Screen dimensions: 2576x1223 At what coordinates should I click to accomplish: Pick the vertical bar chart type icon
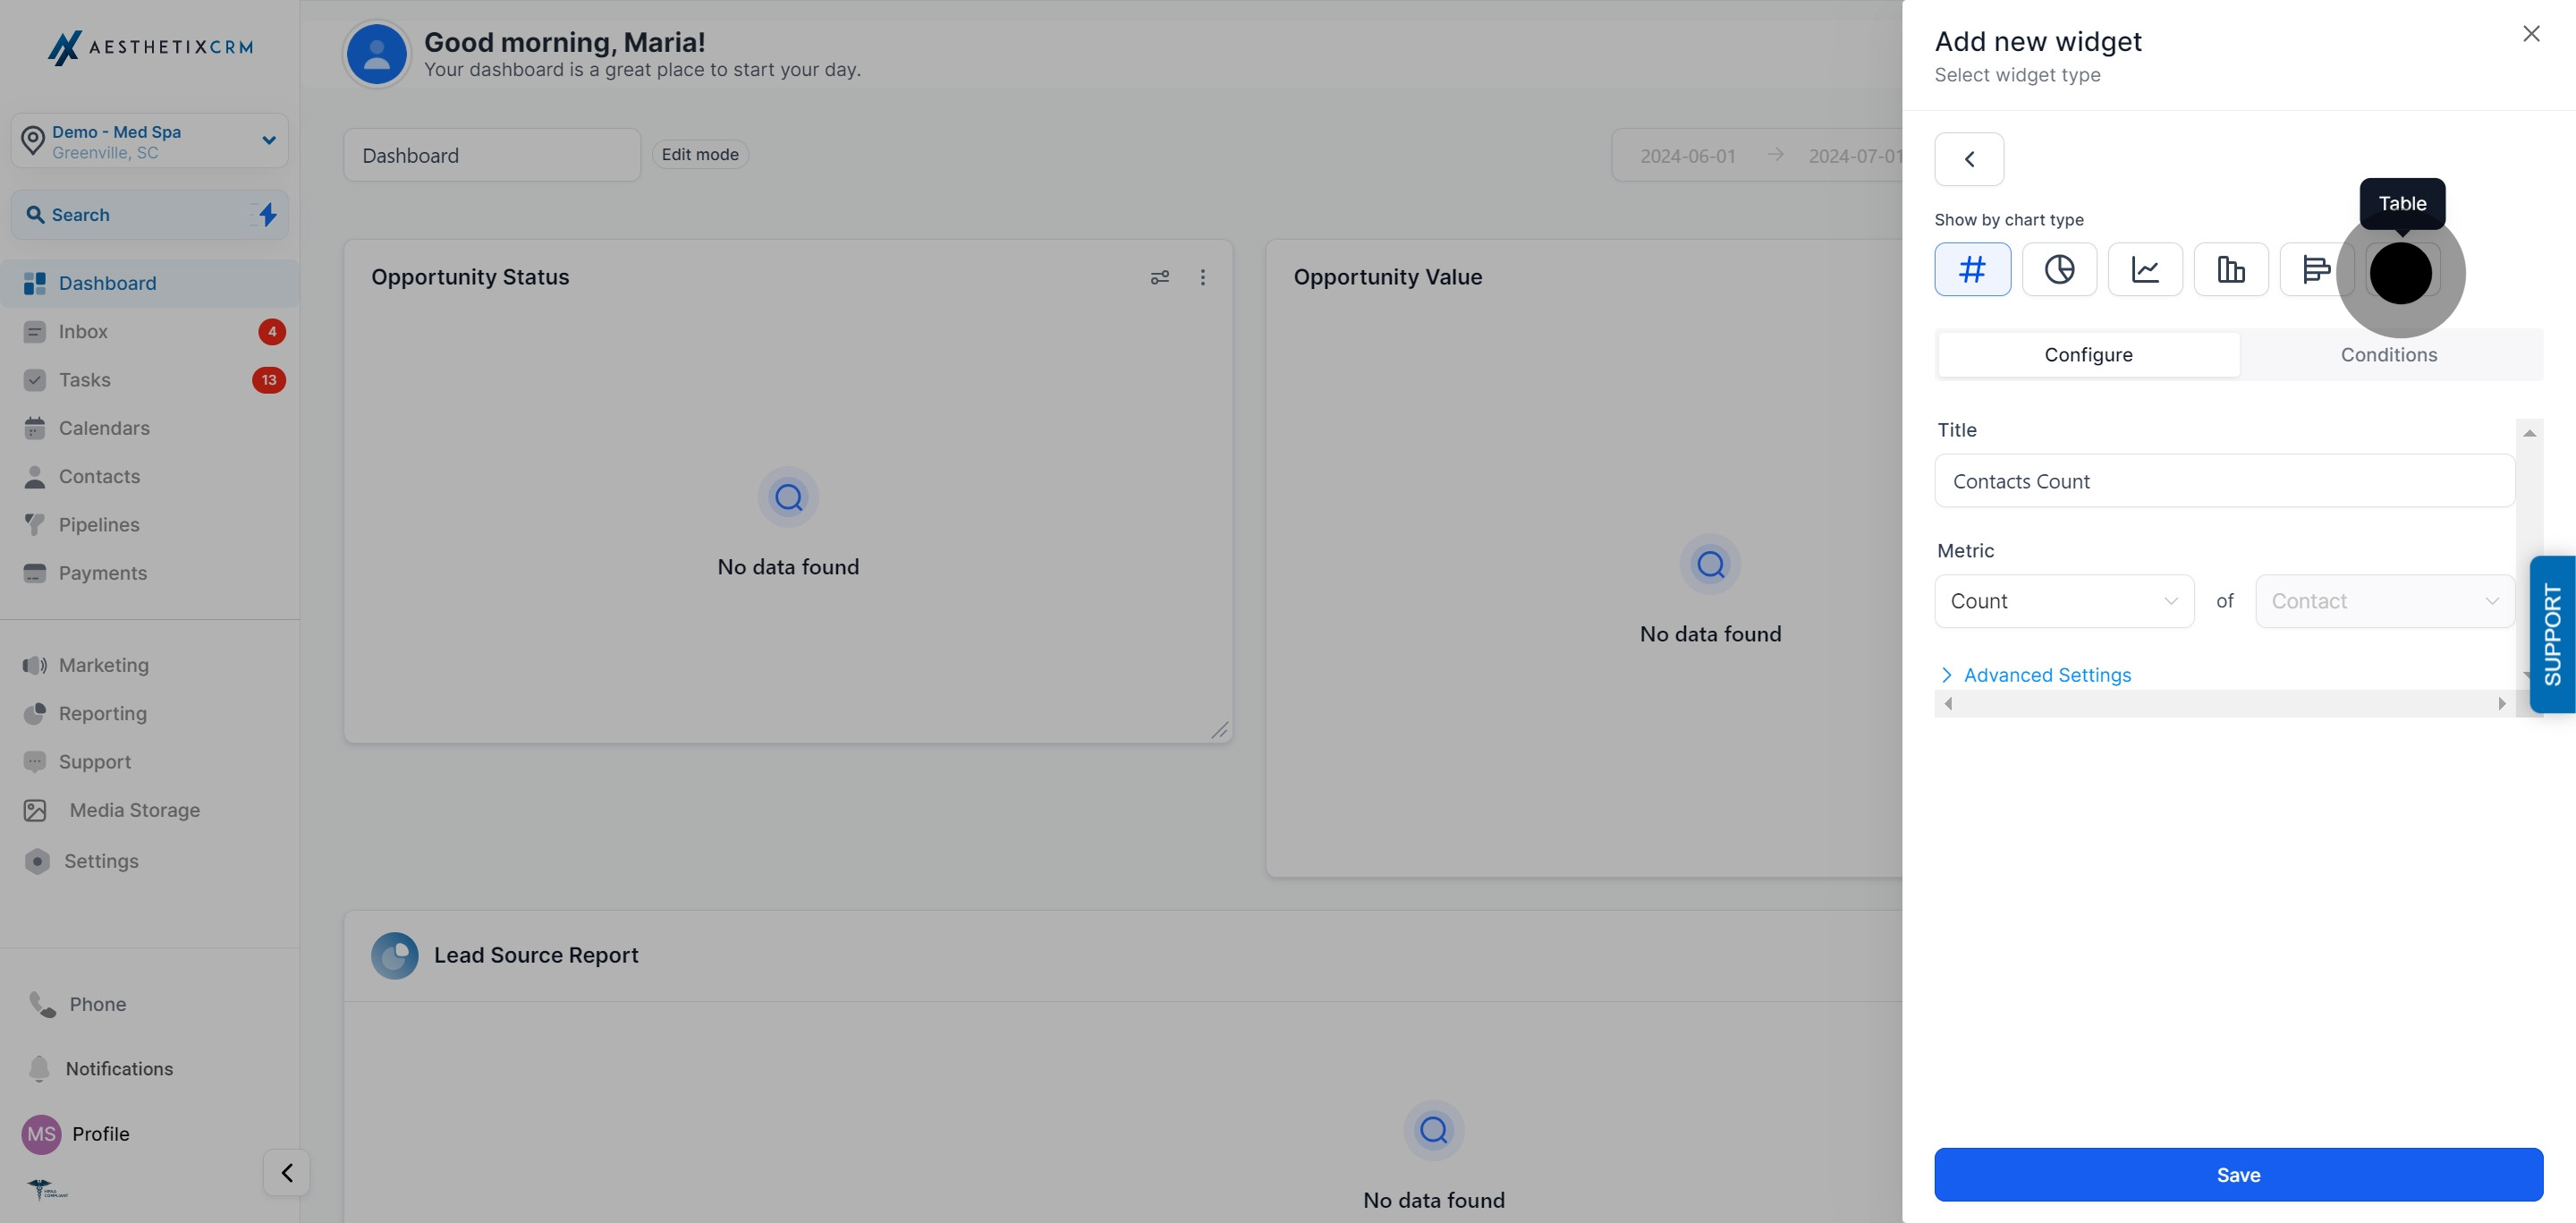click(x=2231, y=269)
